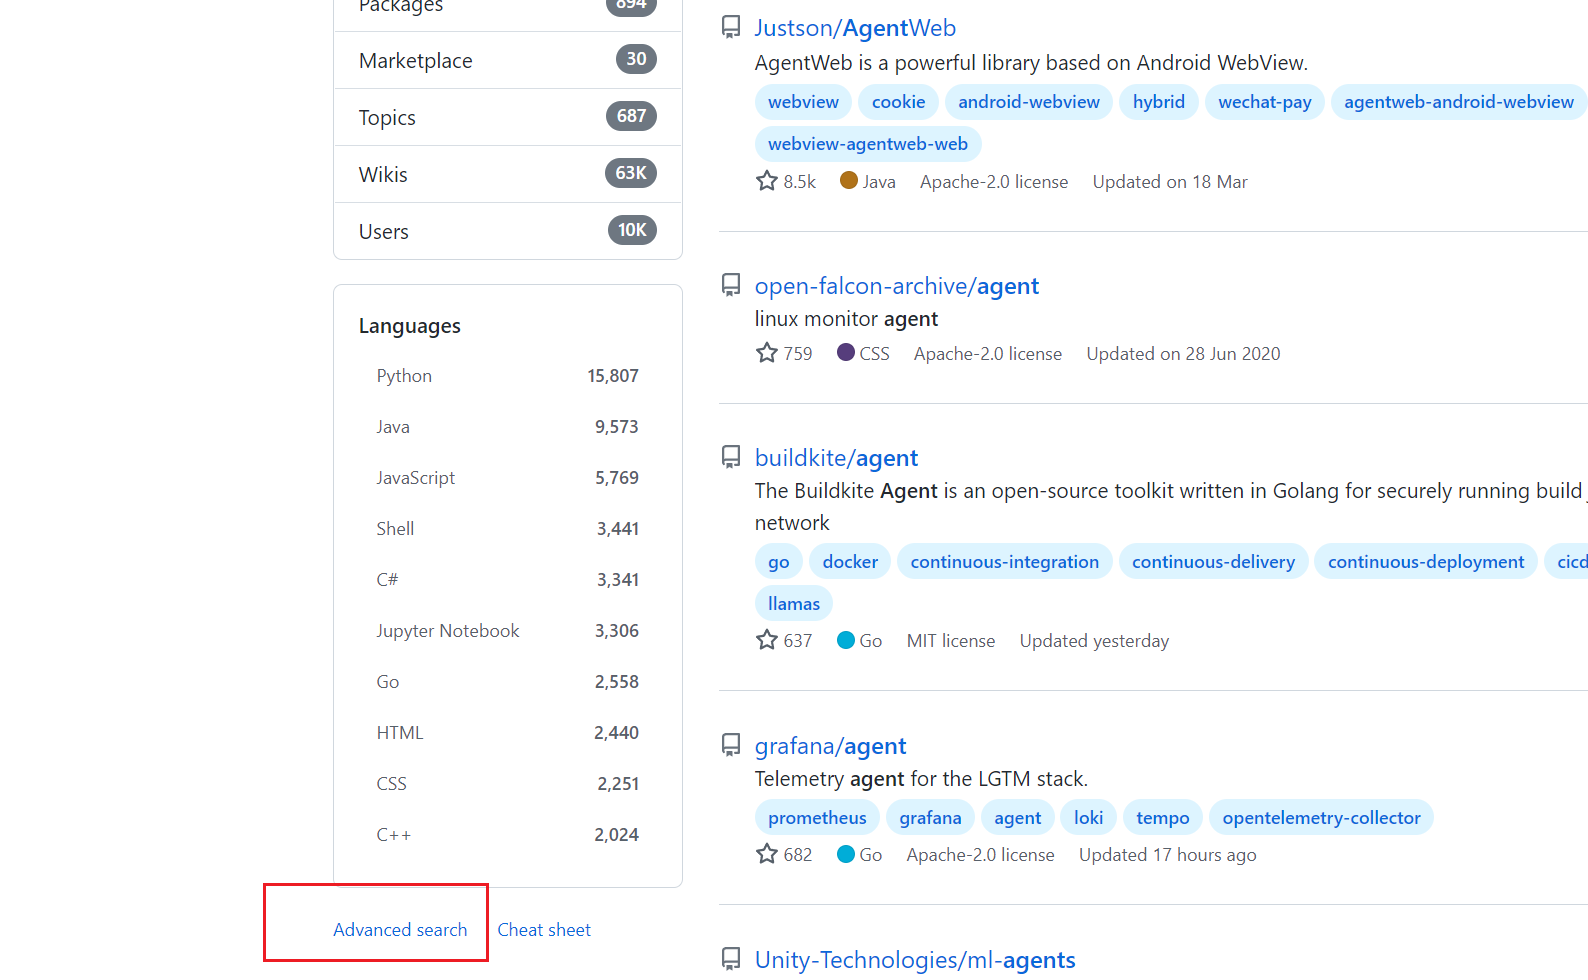The height and width of the screenshot is (980, 1588).
Task: Click 'MIT license' text on buildkite/agent
Action: [950, 641]
